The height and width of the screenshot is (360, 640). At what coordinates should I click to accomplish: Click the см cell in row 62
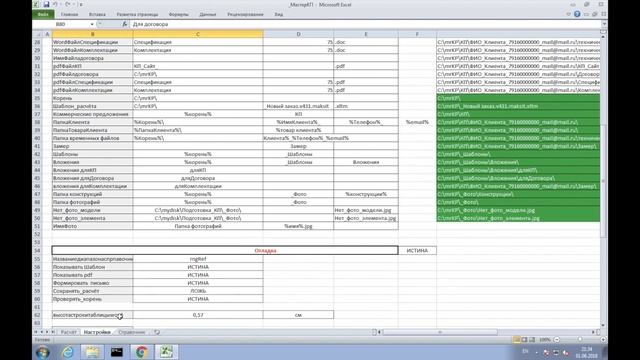[x=298, y=315]
